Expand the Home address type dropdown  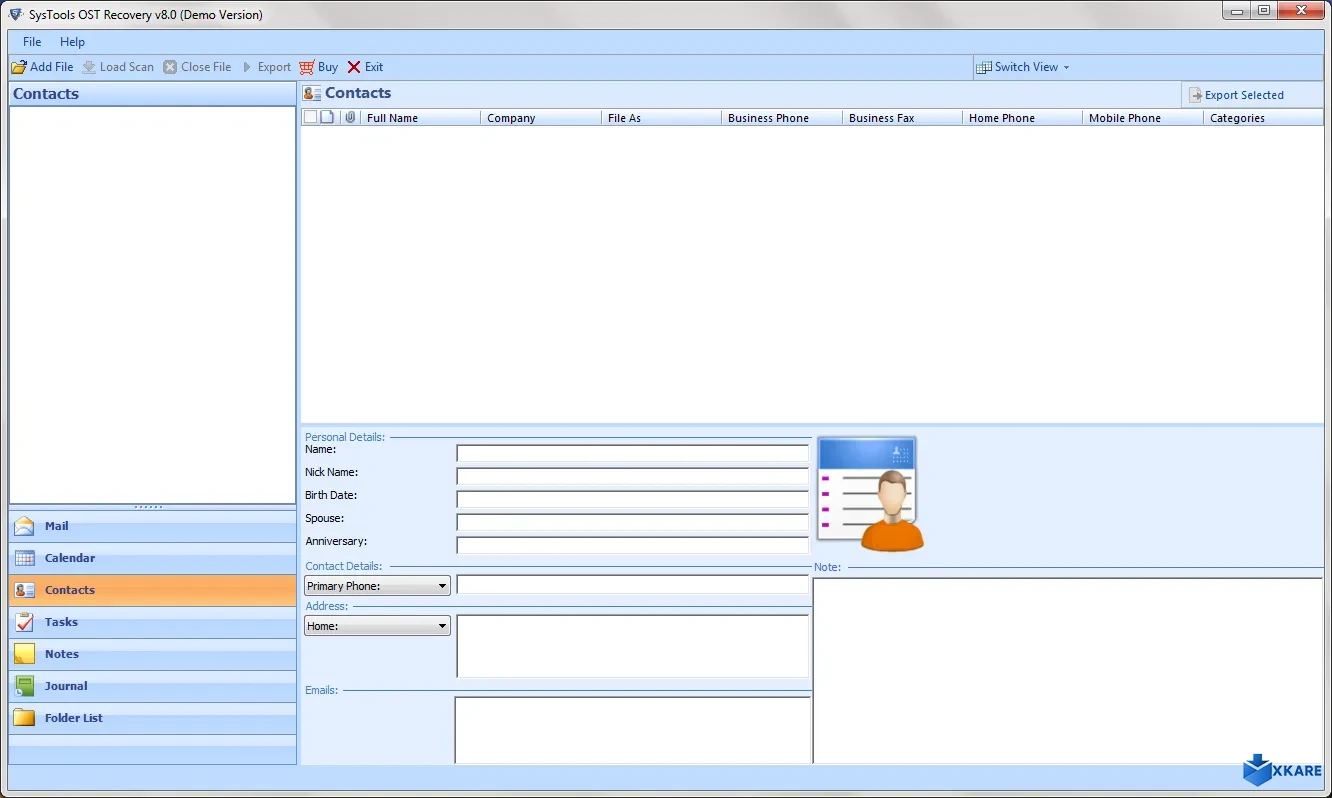click(377, 626)
